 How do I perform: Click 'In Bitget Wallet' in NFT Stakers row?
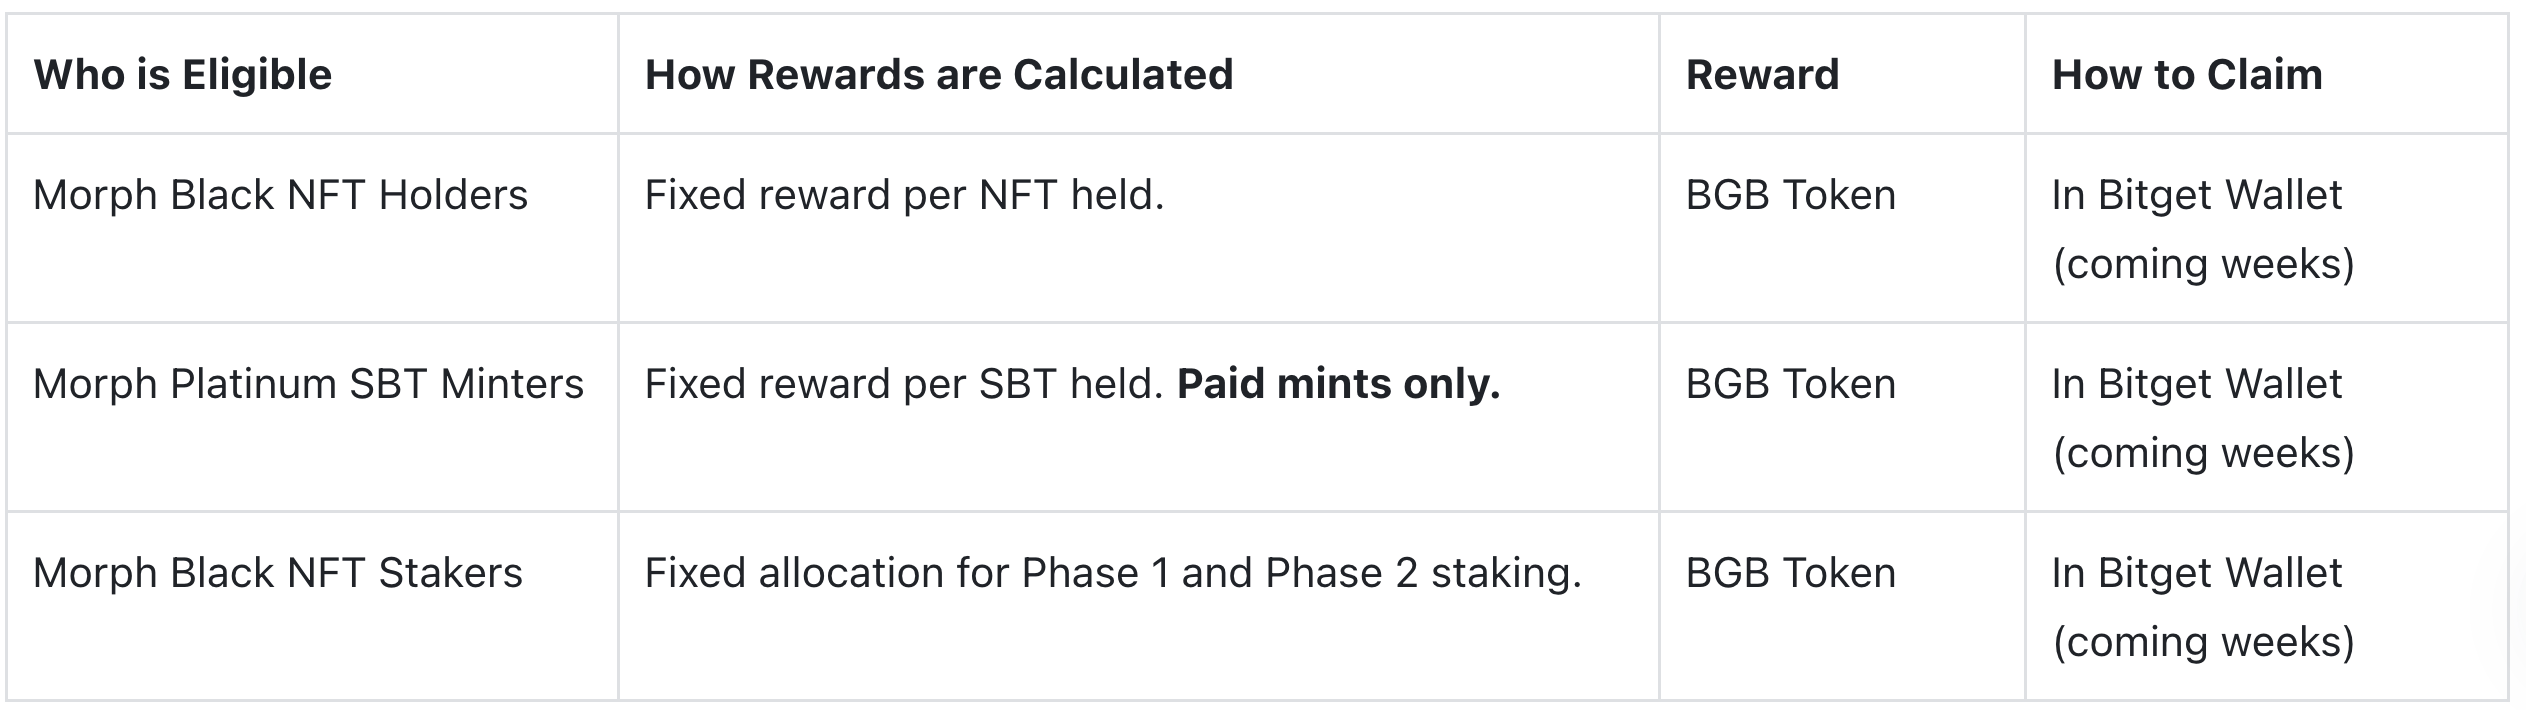pyautogui.click(x=2197, y=573)
